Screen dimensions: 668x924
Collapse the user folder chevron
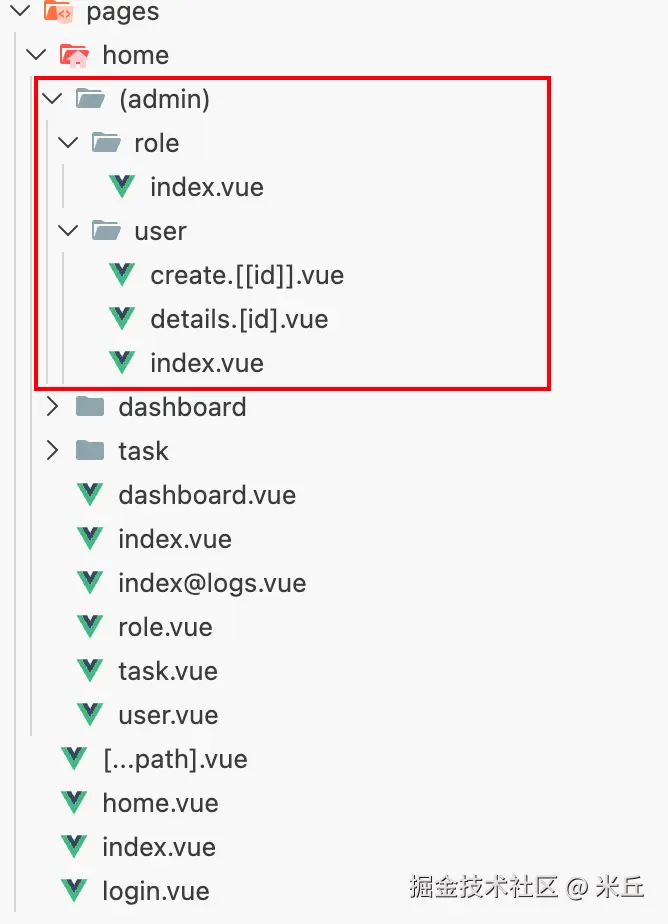pos(68,231)
